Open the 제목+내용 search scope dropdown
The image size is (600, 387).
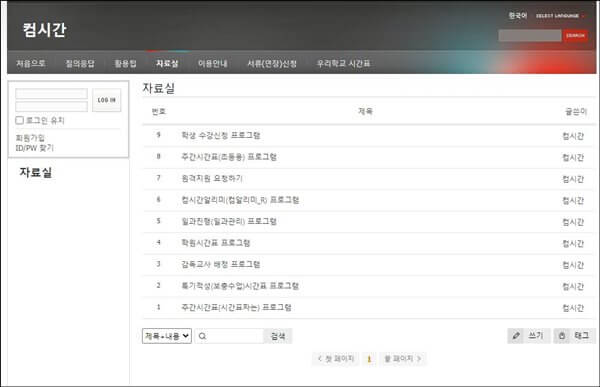tap(167, 336)
